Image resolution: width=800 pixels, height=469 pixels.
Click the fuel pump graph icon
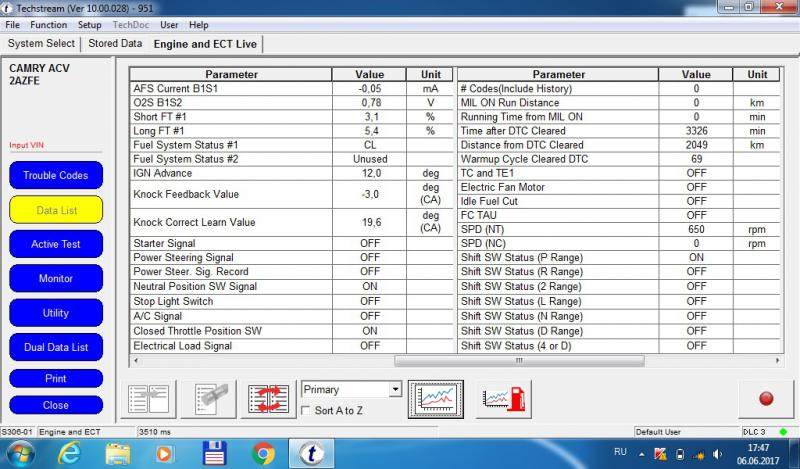[504, 398]
